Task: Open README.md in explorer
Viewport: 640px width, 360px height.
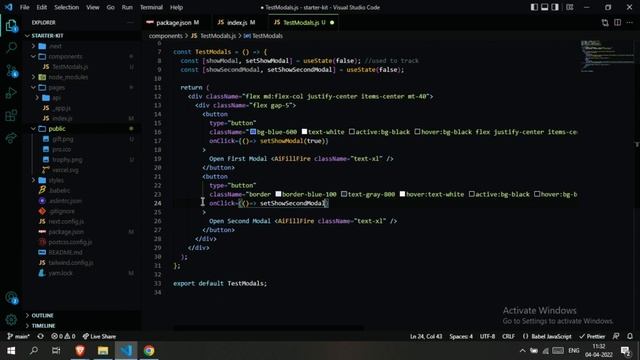Action: coord(65,252)
